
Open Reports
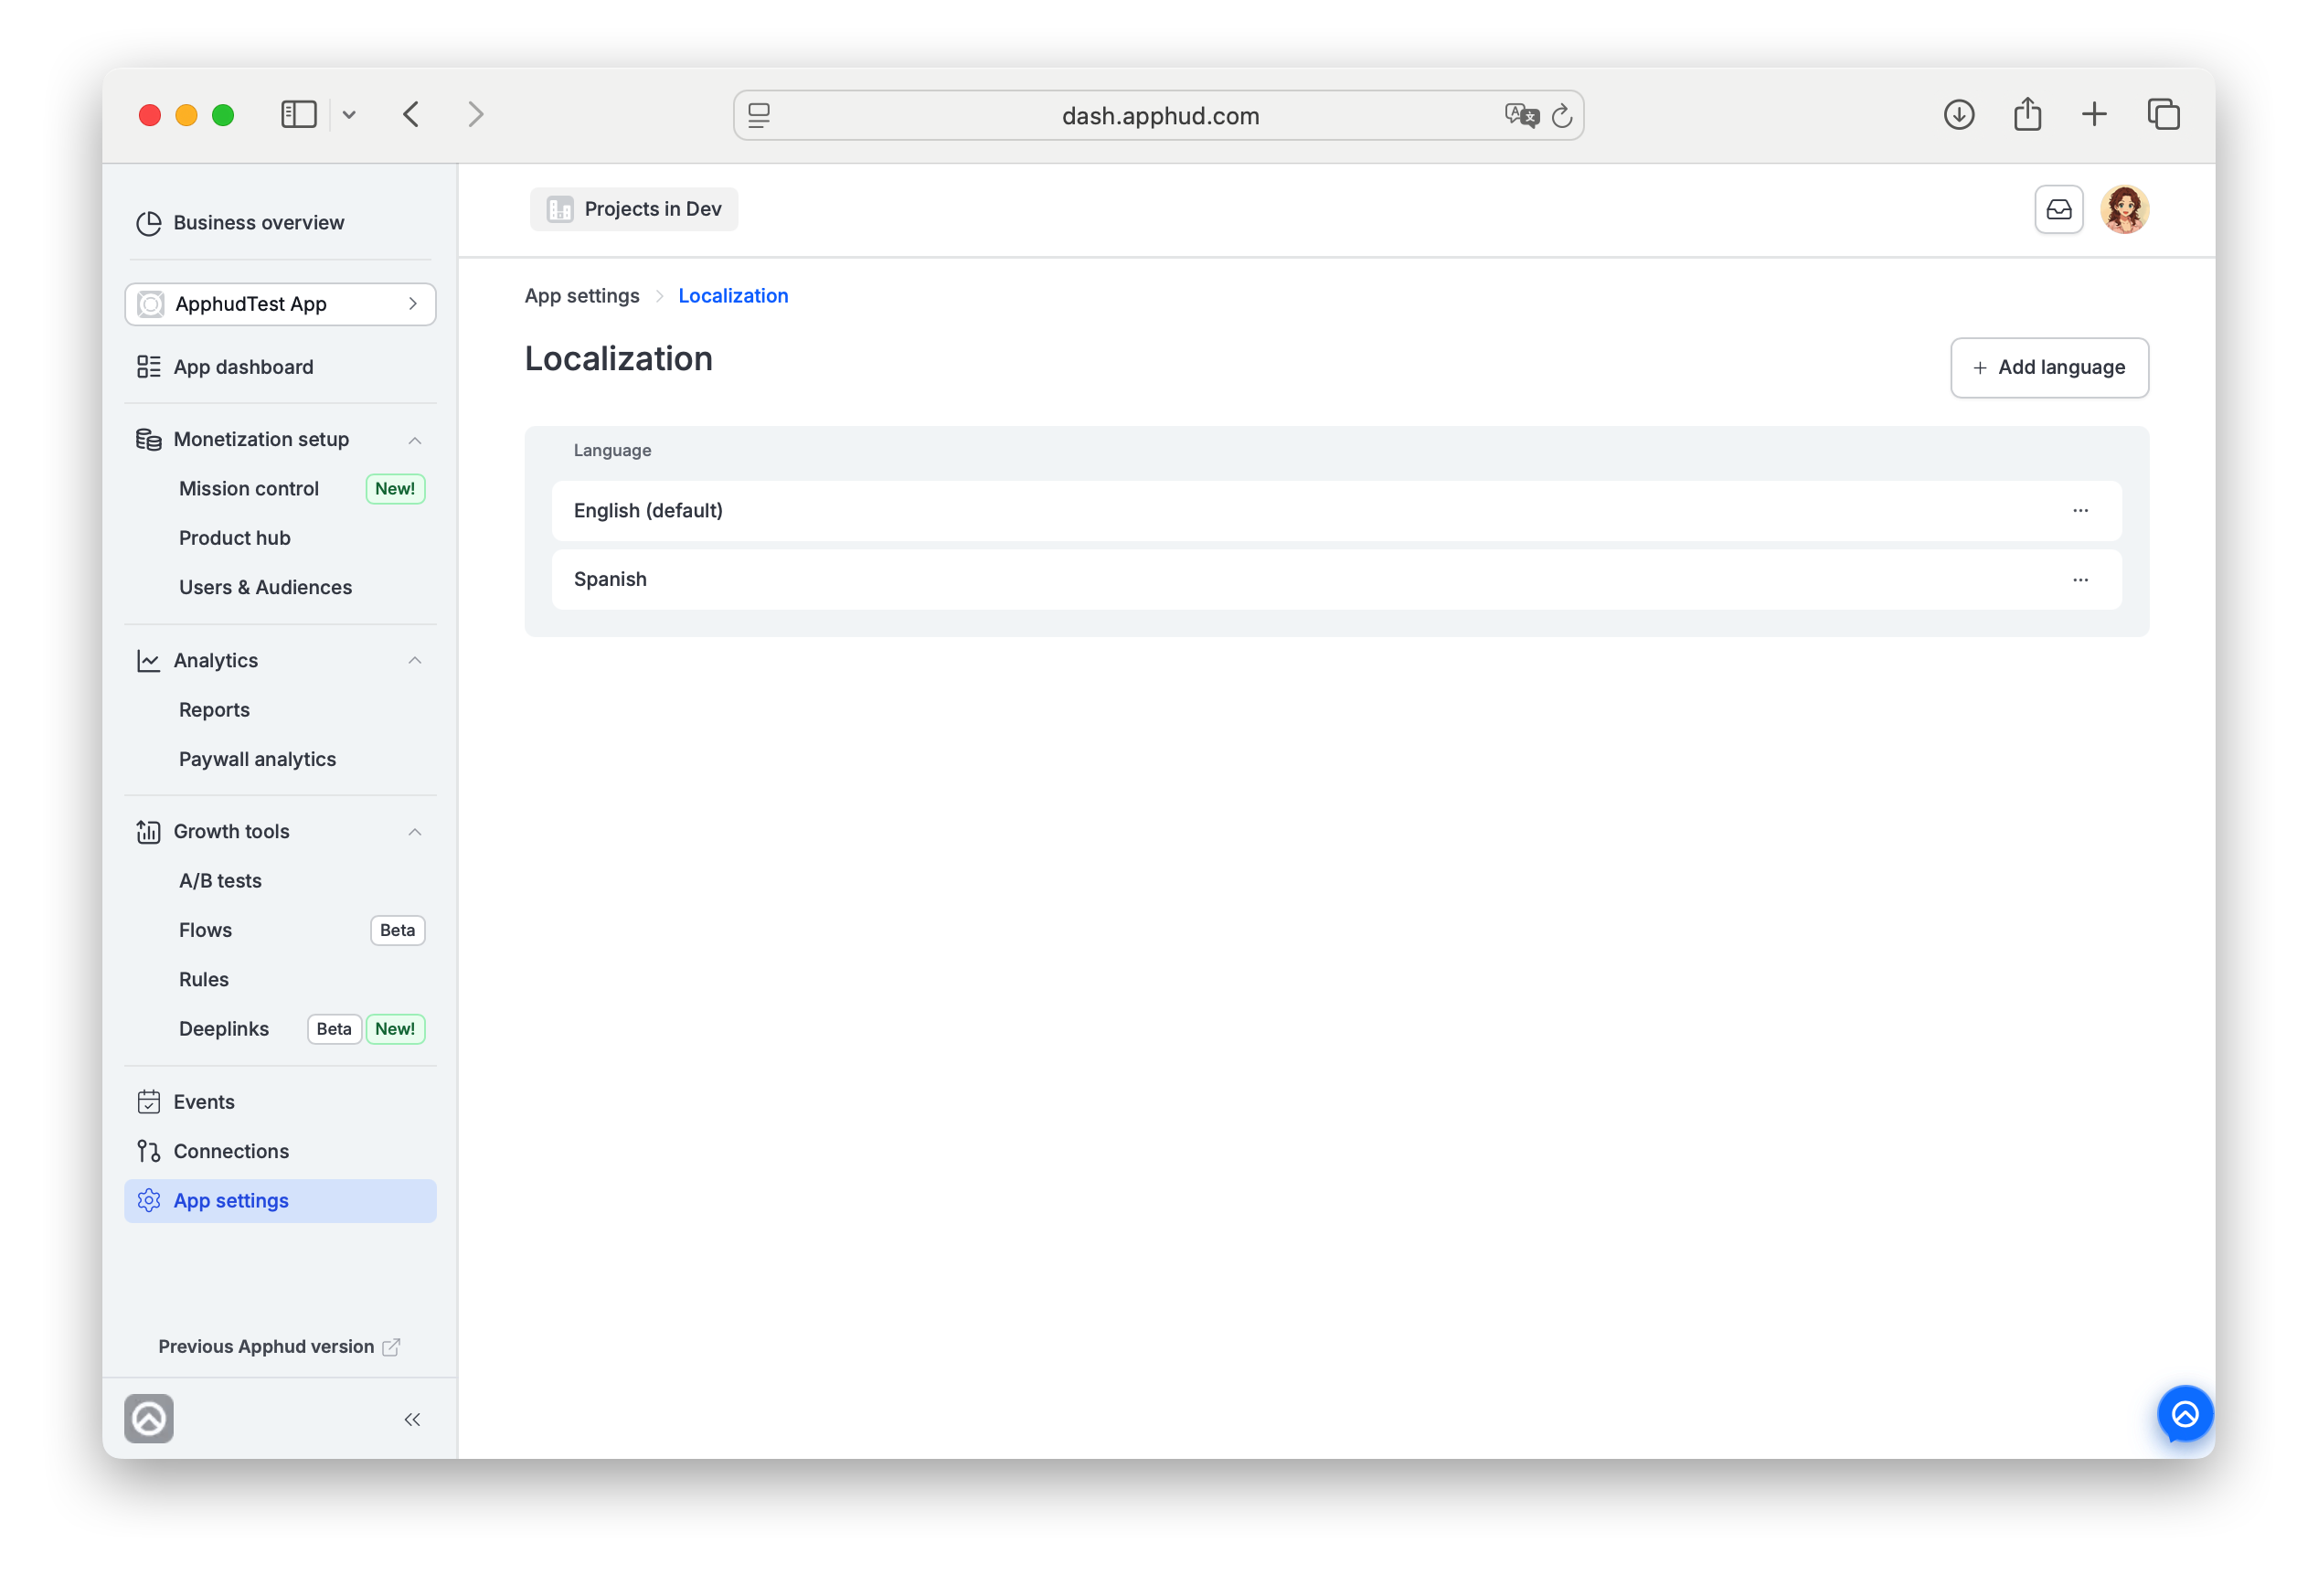pos(215,710)
